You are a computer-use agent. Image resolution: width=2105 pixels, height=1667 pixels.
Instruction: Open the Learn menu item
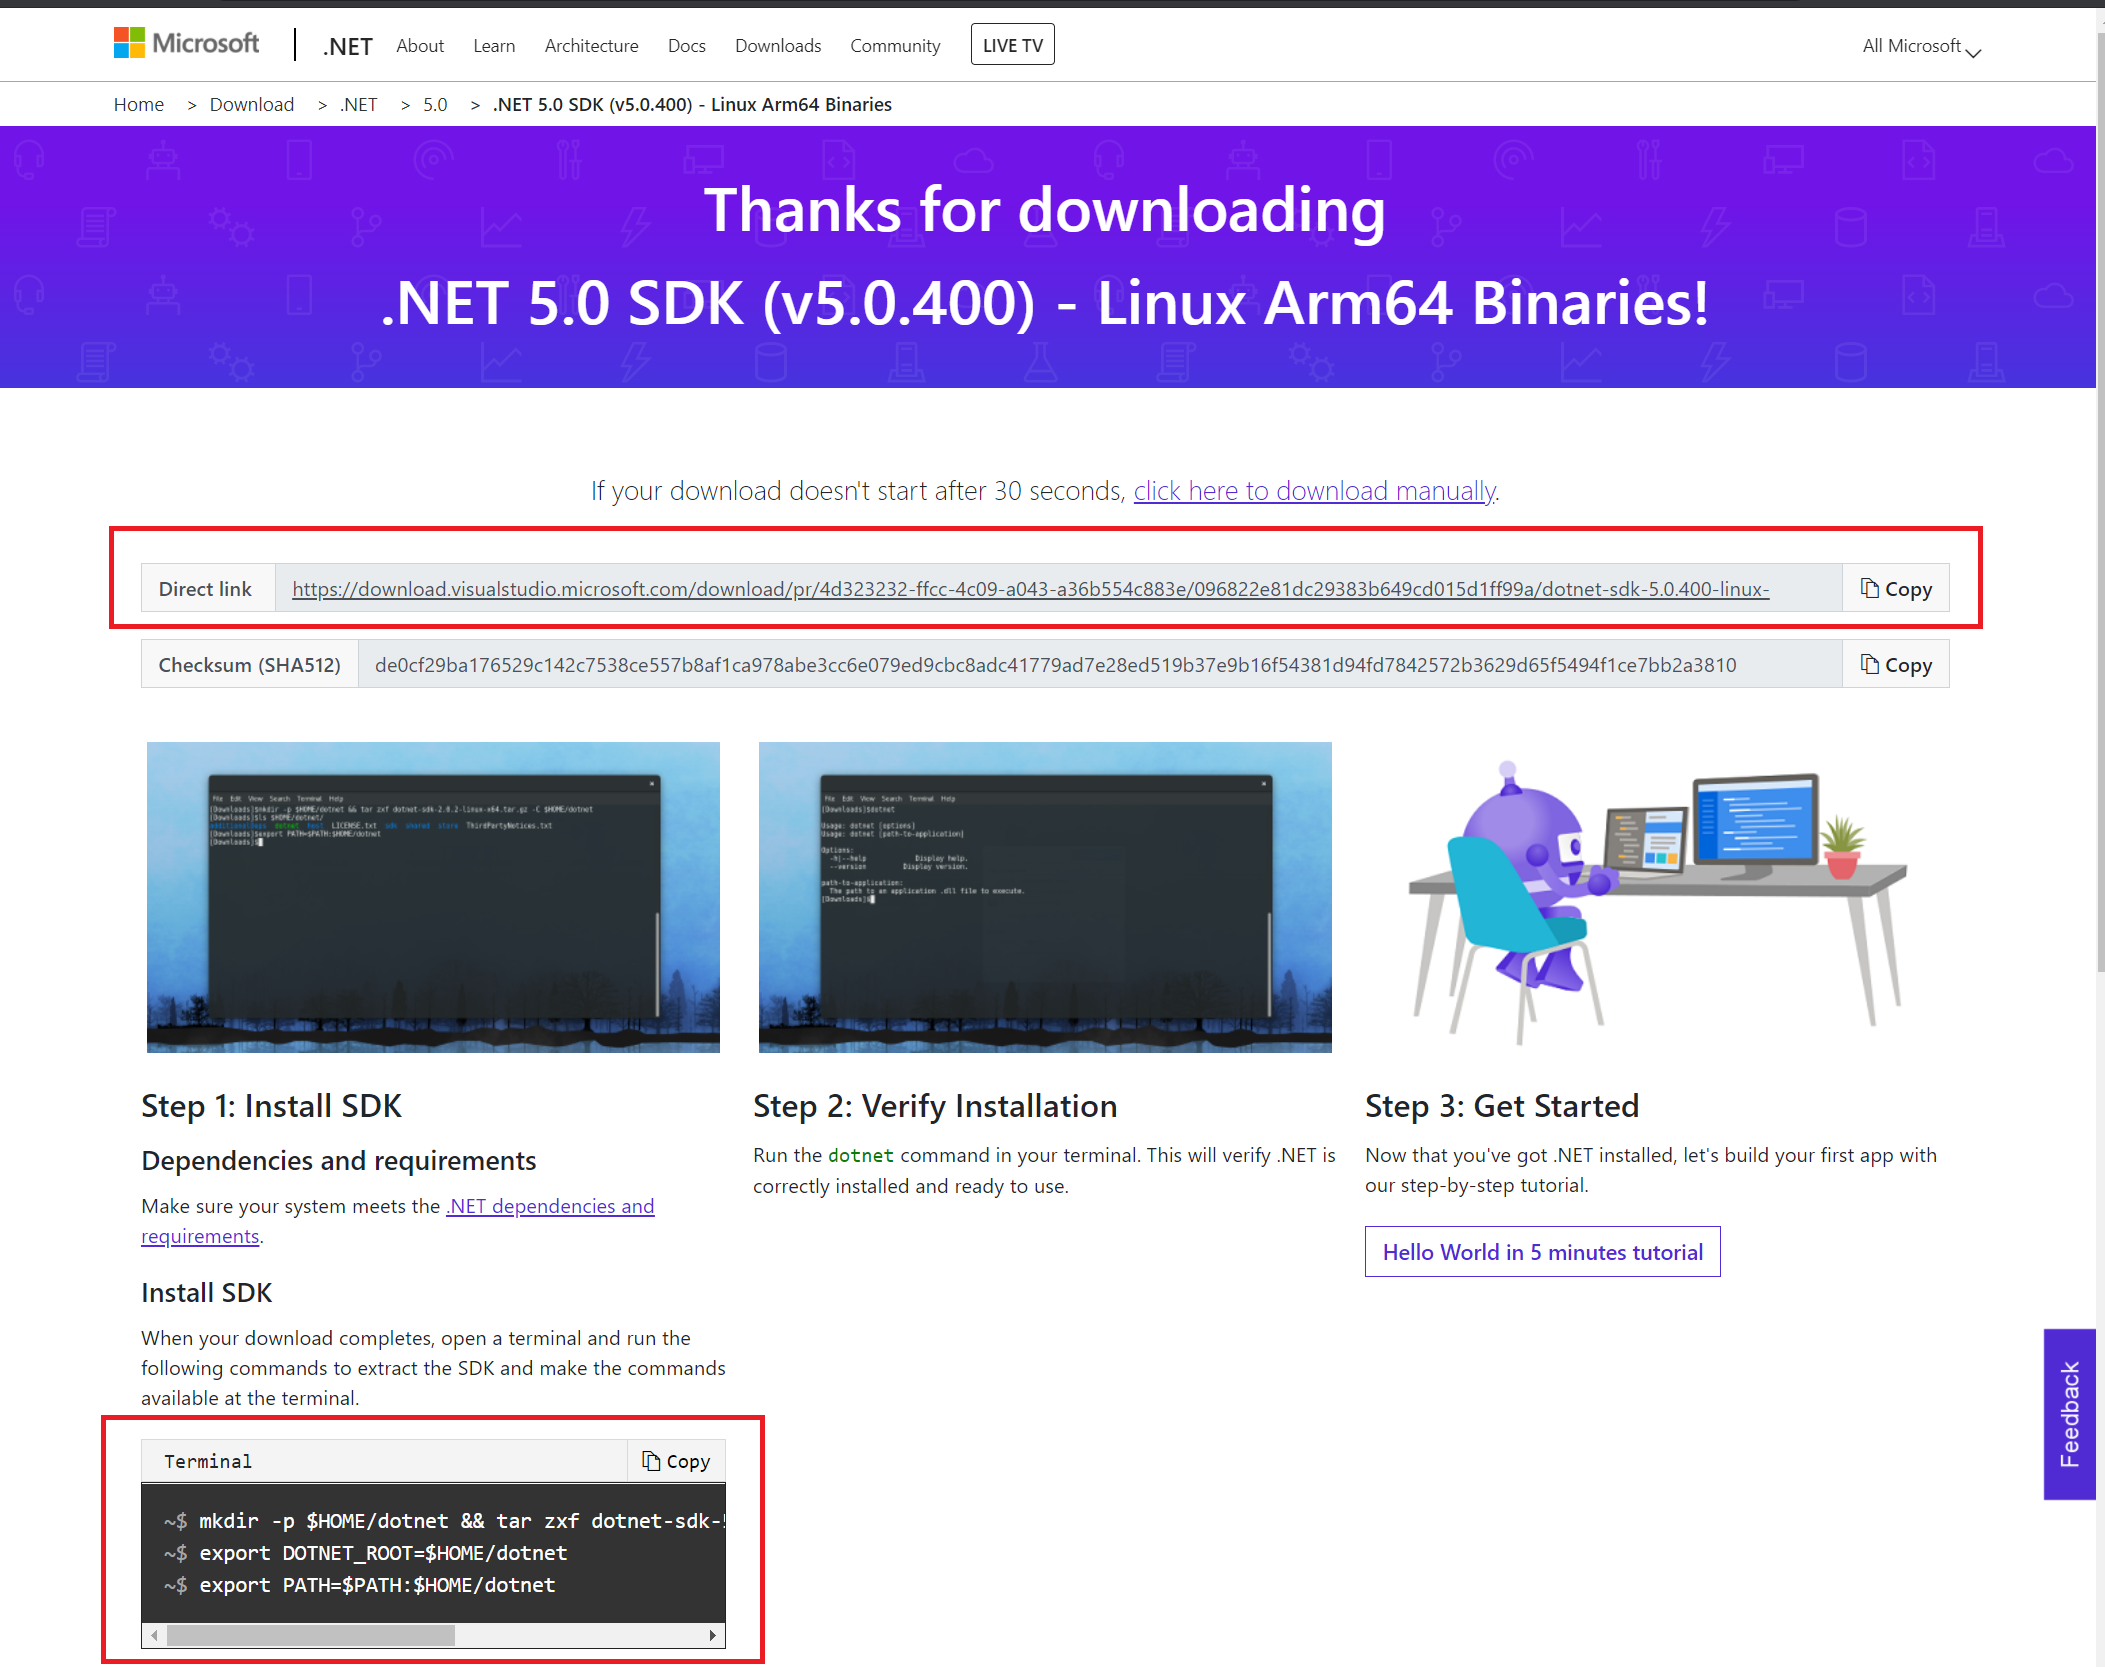[494, 46]
